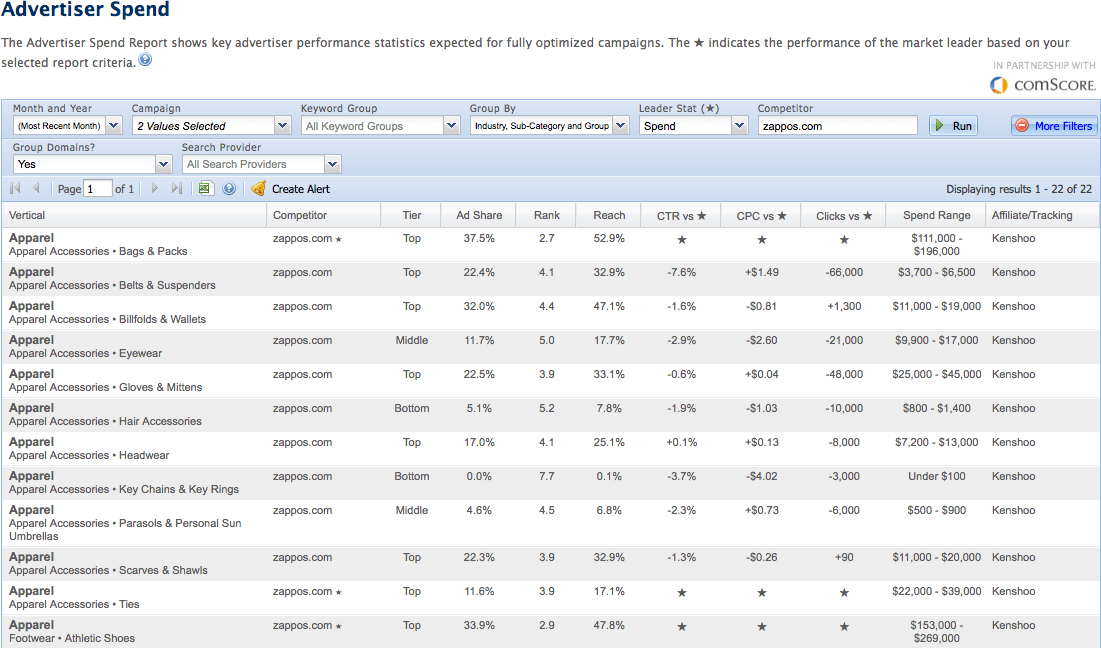Sort by Affiliate/Tracking column header

click(1042, 216)
